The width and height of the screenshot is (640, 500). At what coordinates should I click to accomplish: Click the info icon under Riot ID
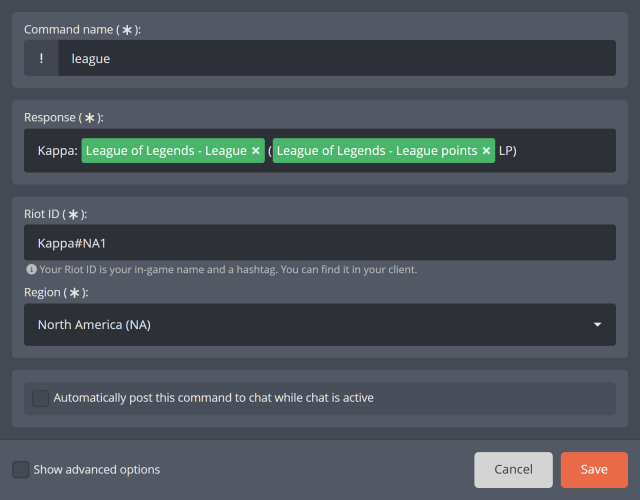pyautogui.click(x=31, y=269)
